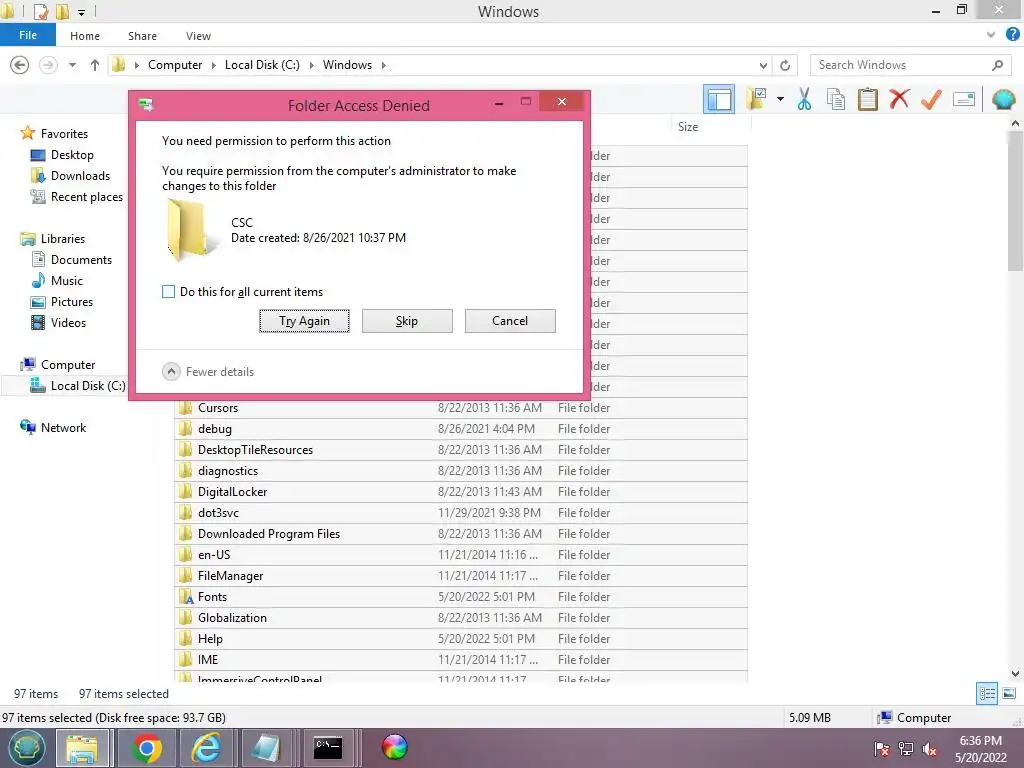Click the orange checkmark Properties icon
This screenshot has height=768, width=1024.
pyautogui.click(x=931, y=99)
